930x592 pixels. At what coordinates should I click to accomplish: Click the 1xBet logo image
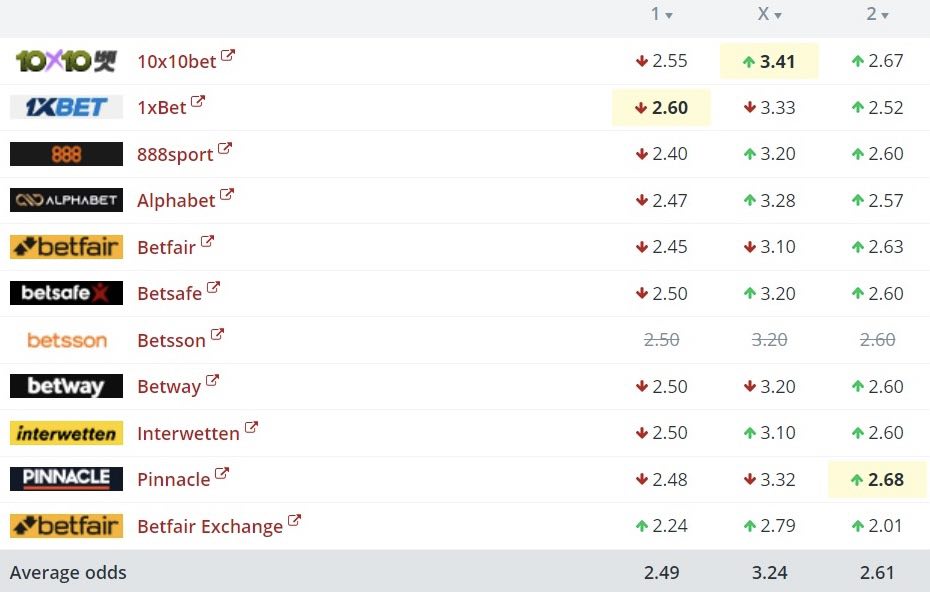tap(66, 107)
